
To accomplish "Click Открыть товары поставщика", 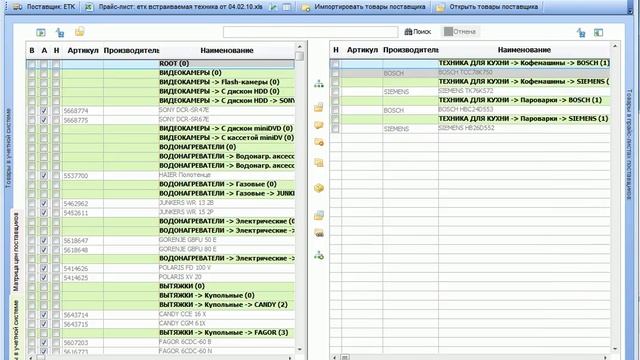I will point(487,7).
